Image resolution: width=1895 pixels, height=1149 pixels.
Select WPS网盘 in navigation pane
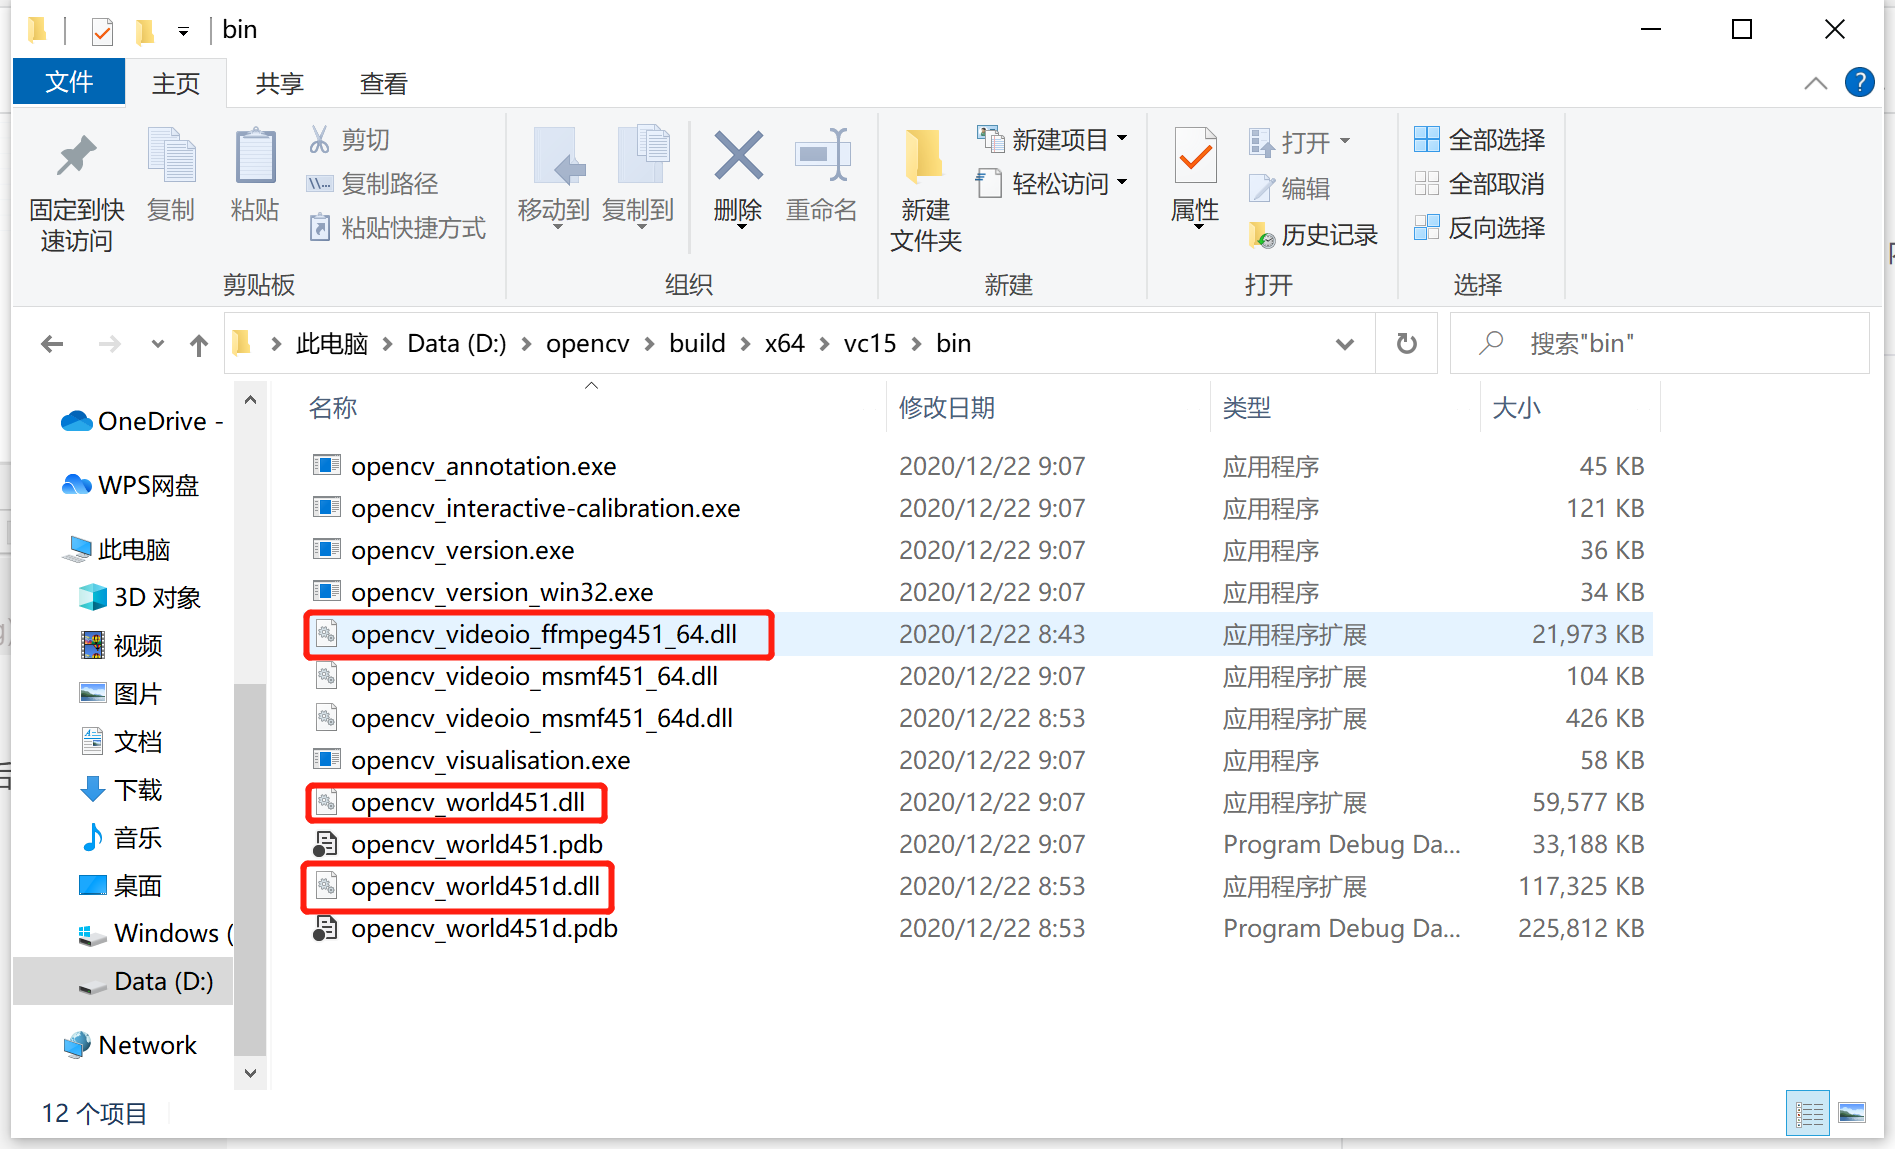click(130, 486)
